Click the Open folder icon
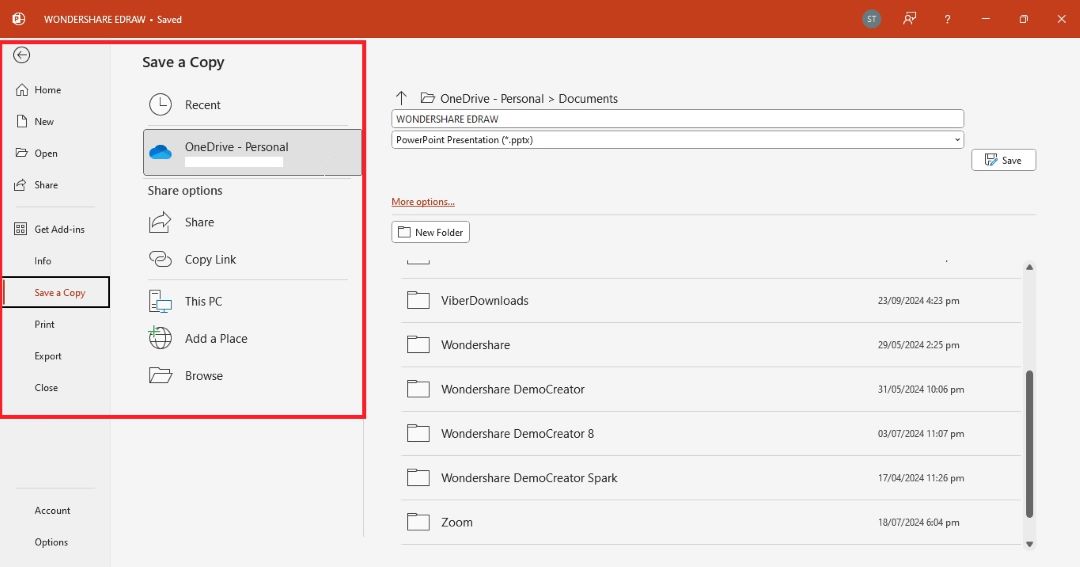Viewport: 1080px width, 567px height. [21, 153]
